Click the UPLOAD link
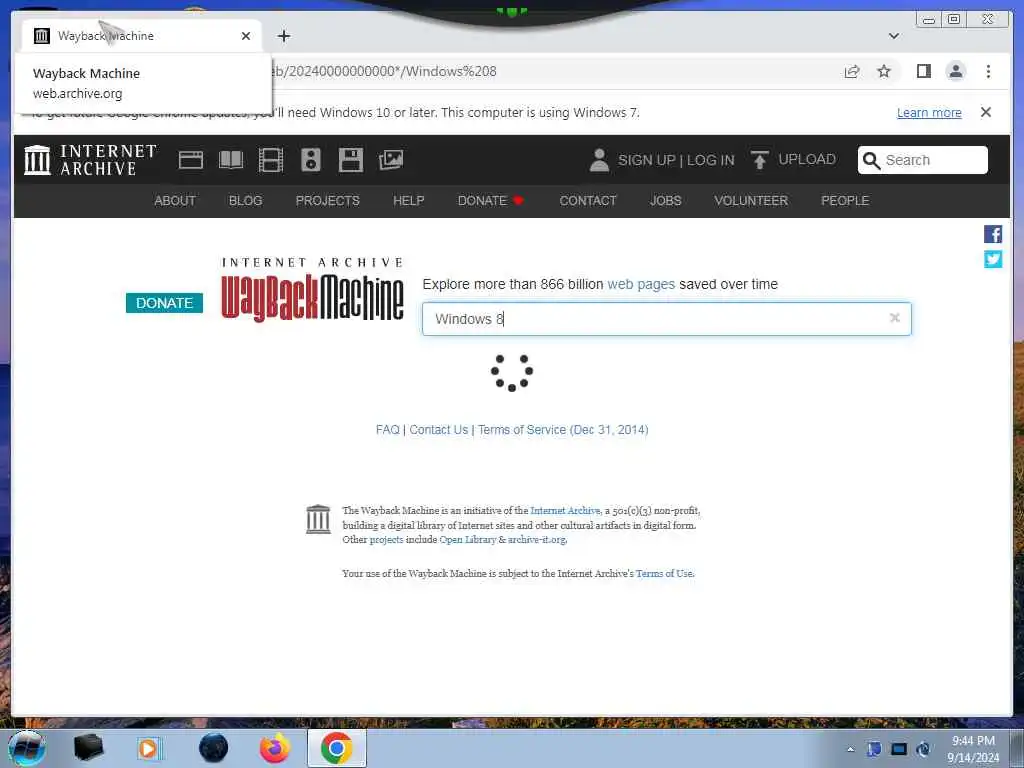Screen dimensions: 1024x768 (807, 159)
